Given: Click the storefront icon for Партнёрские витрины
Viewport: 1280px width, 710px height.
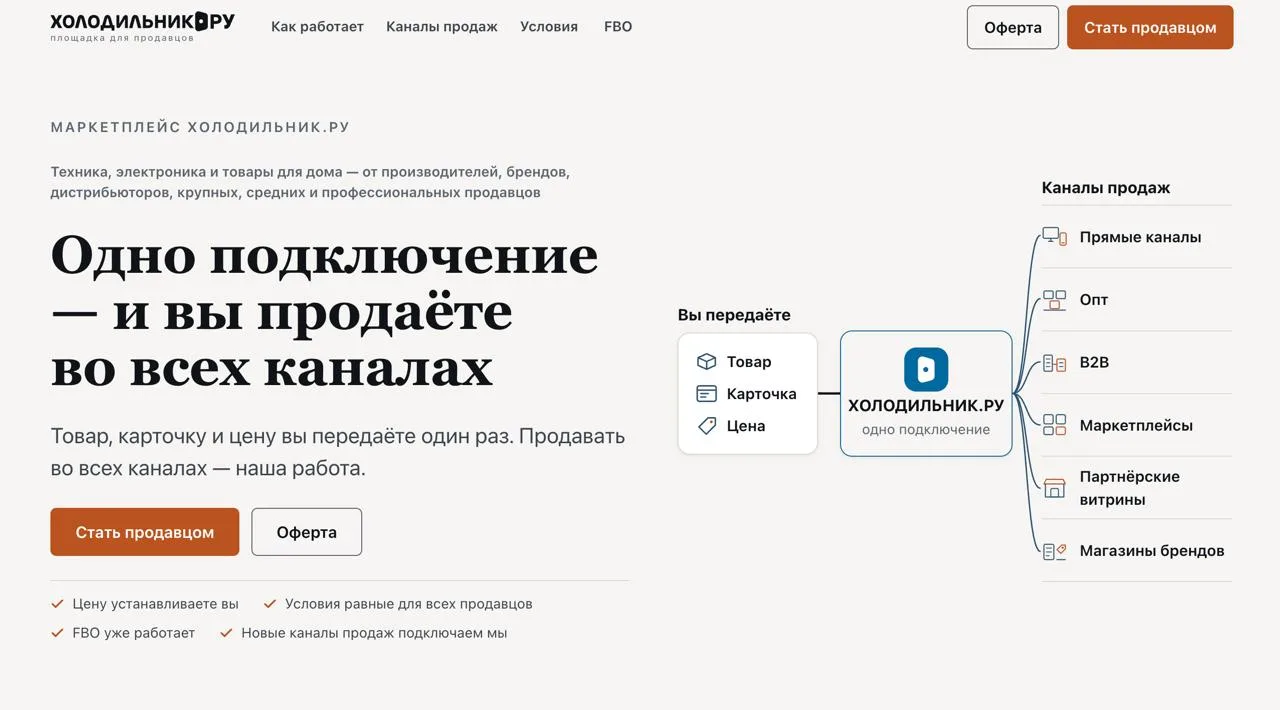Looking at the screenshot, I should (1054, 488).
